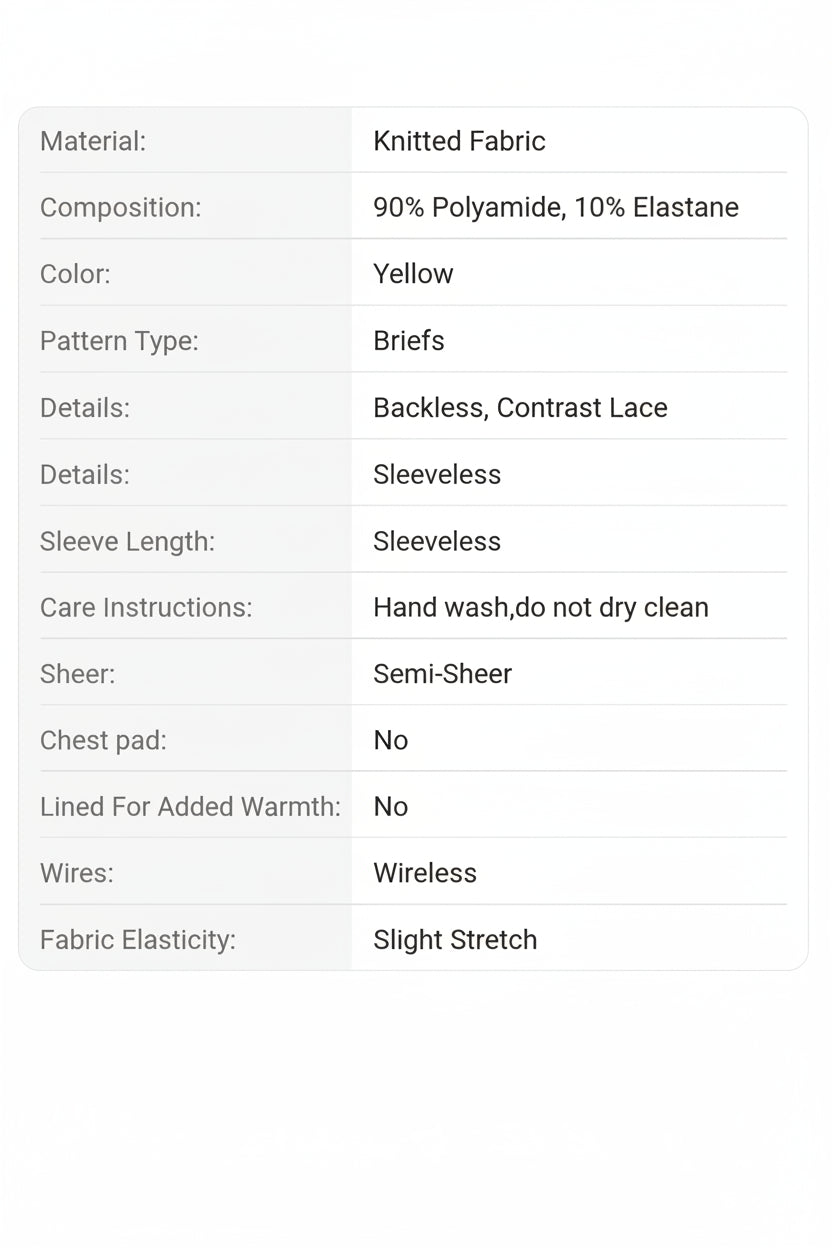Click the Composition label
The height and width of the screenshot is (1248, 832).
click(x=120, y=208)
